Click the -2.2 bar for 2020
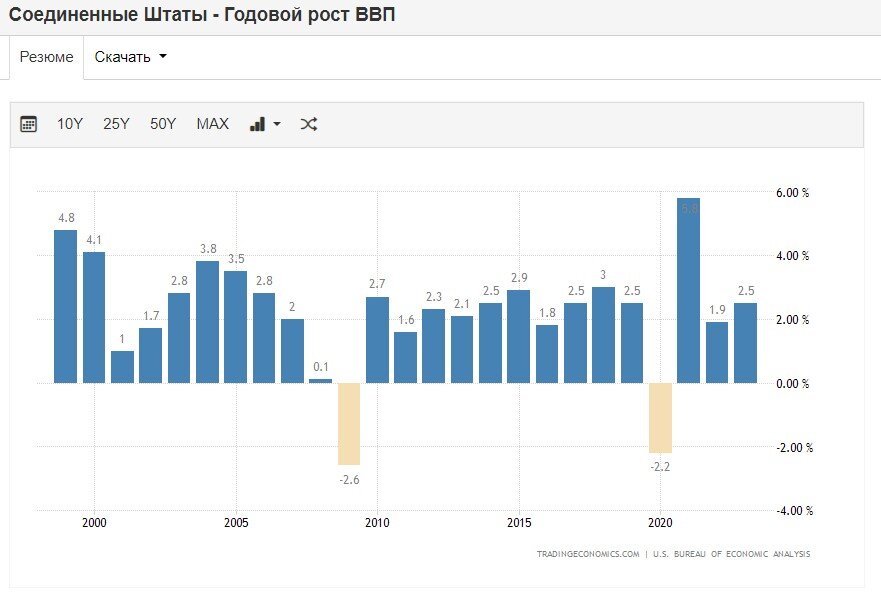The image size is (881, 605). coord(659,420)
